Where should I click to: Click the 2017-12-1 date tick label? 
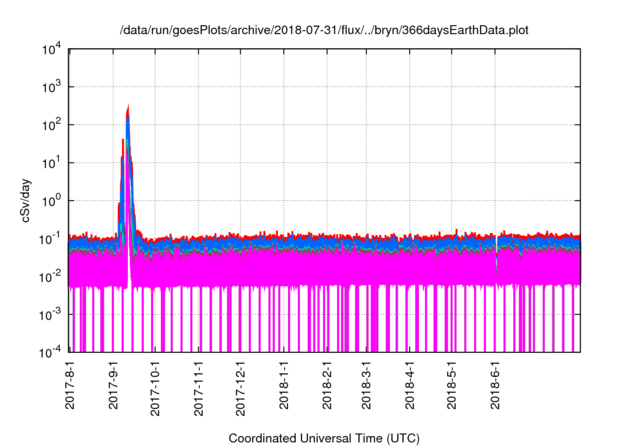(240, 388)
